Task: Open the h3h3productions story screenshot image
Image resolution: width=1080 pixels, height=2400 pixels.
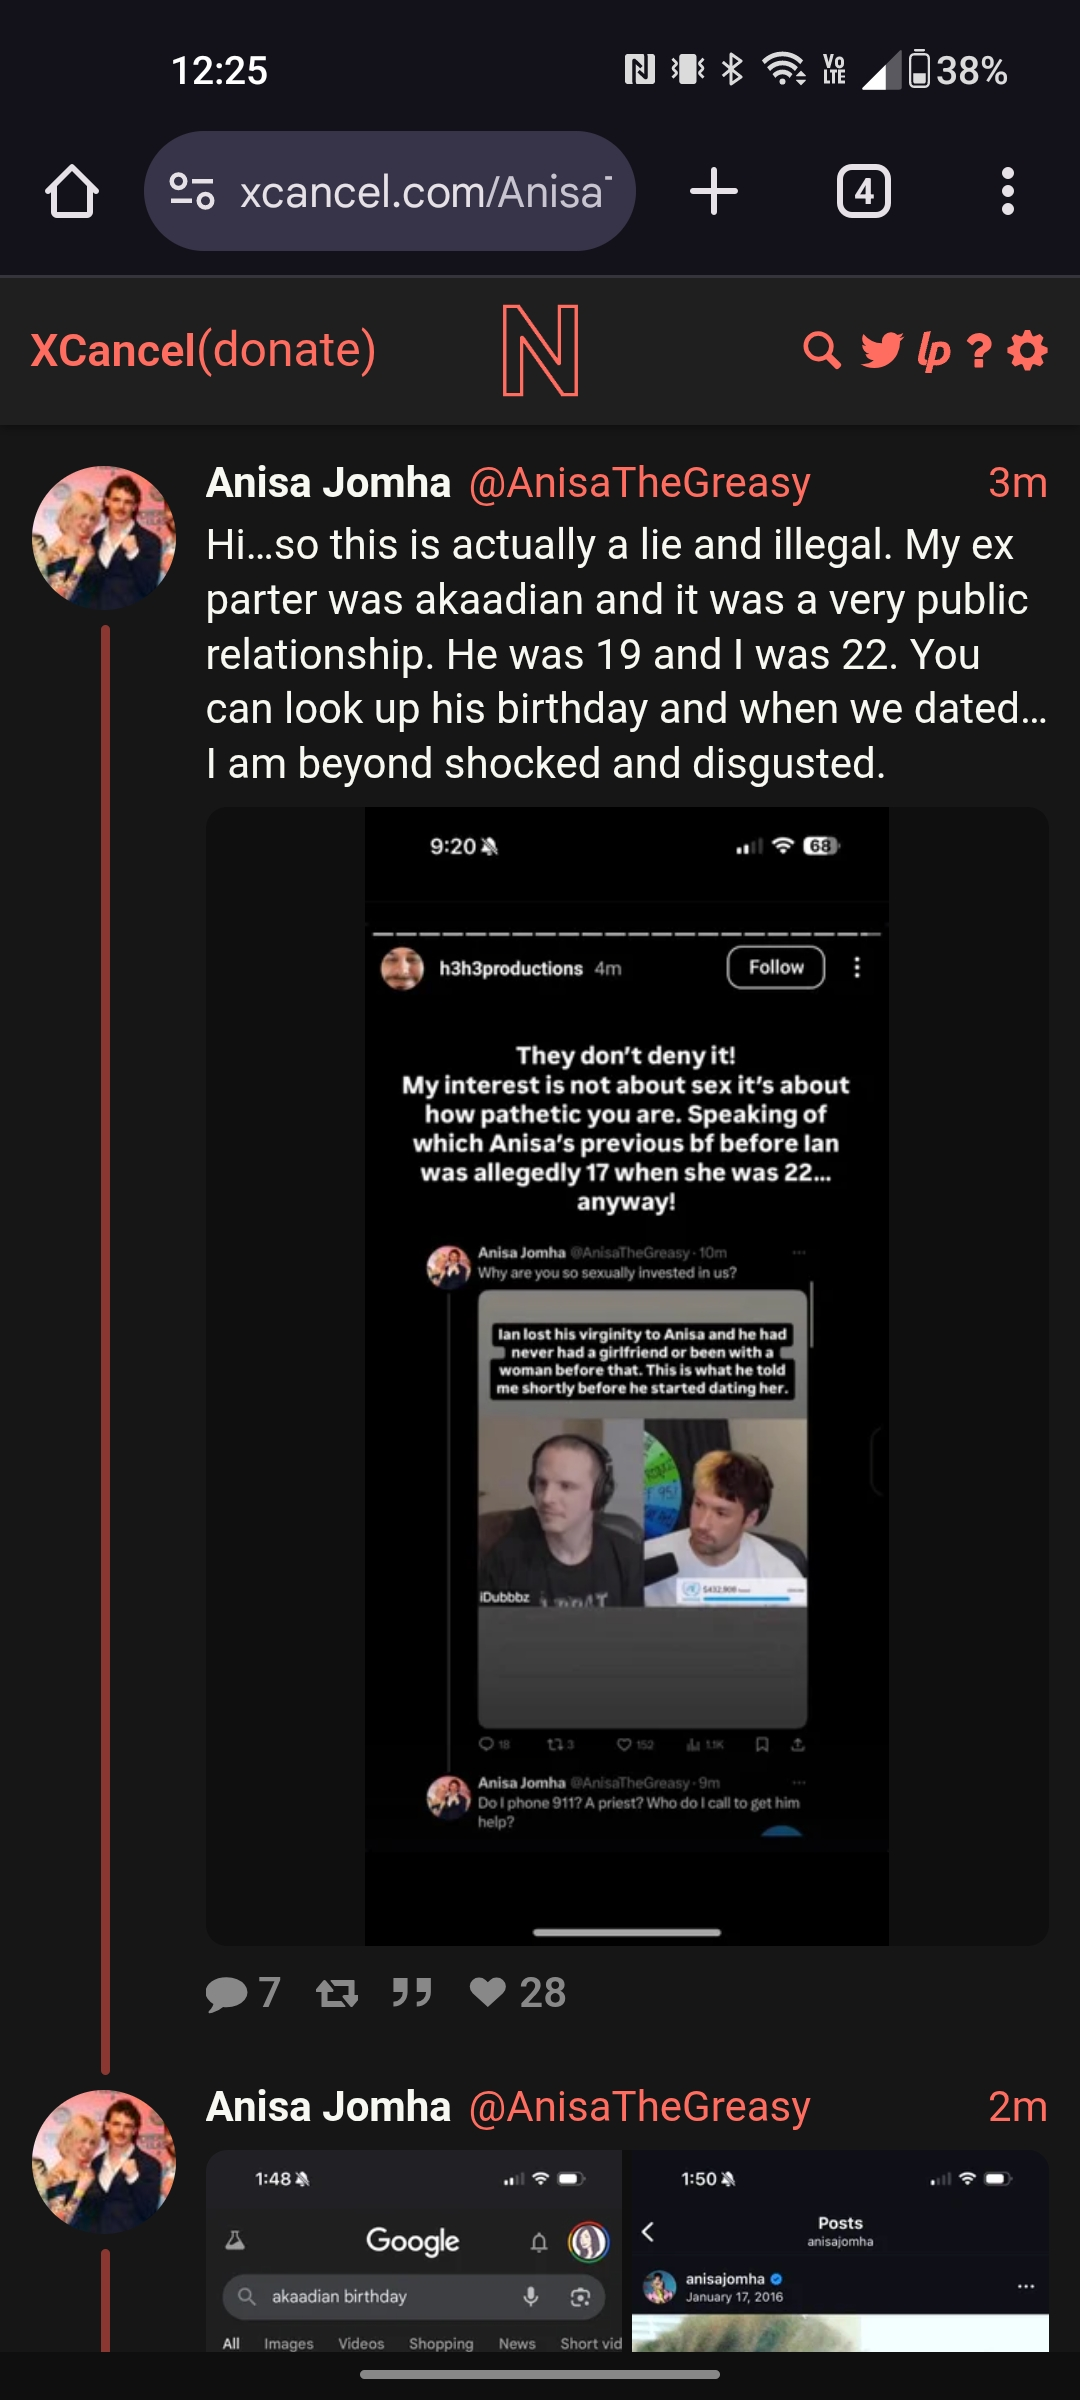Action: (627, 1376)
